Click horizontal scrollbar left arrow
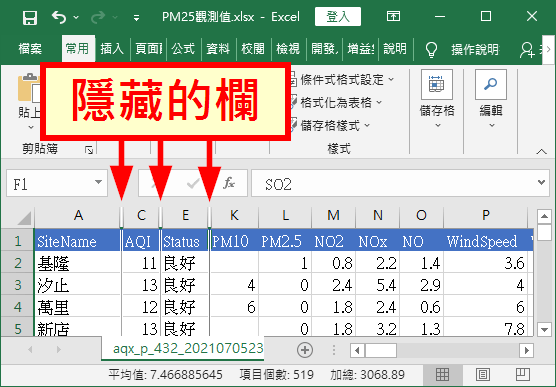The image size is (556, 387). (357, 350)
